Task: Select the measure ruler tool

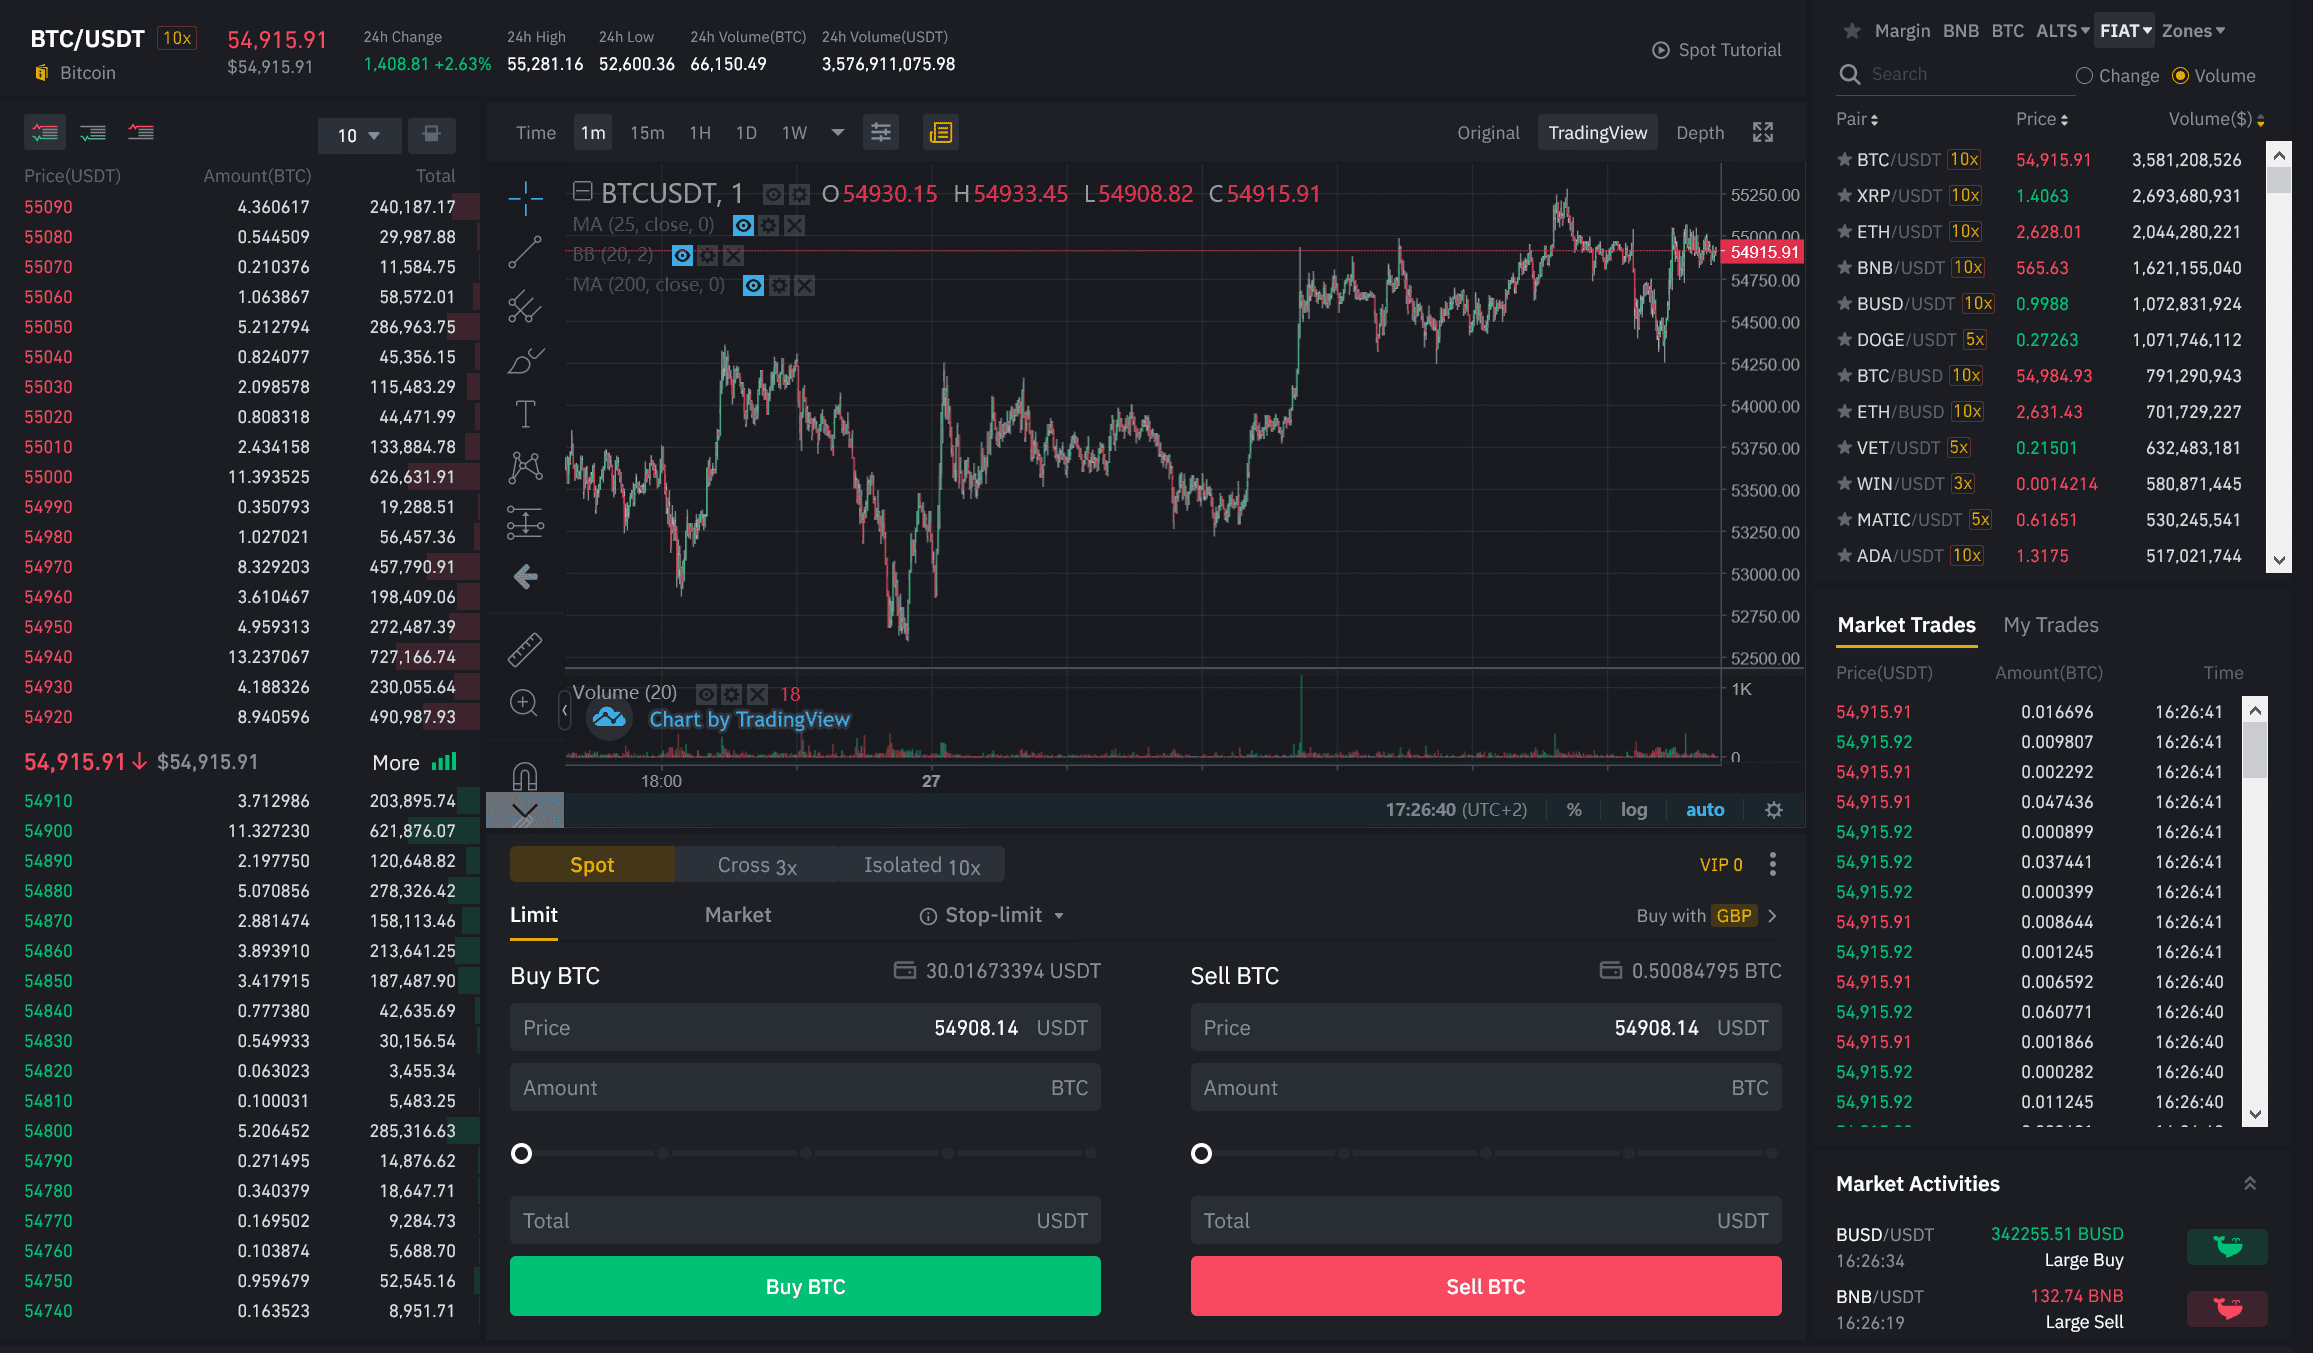Action: pyautogui.click(x=524, y=648)
